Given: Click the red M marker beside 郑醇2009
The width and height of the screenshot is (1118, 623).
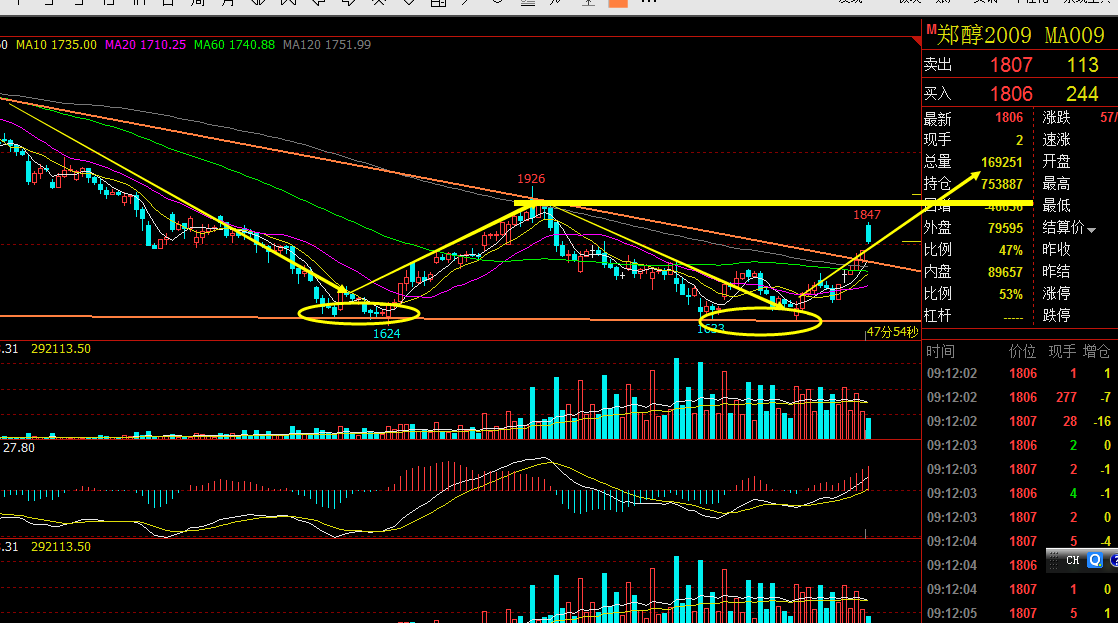Looking at the screenshot, I should click(930, 29).
